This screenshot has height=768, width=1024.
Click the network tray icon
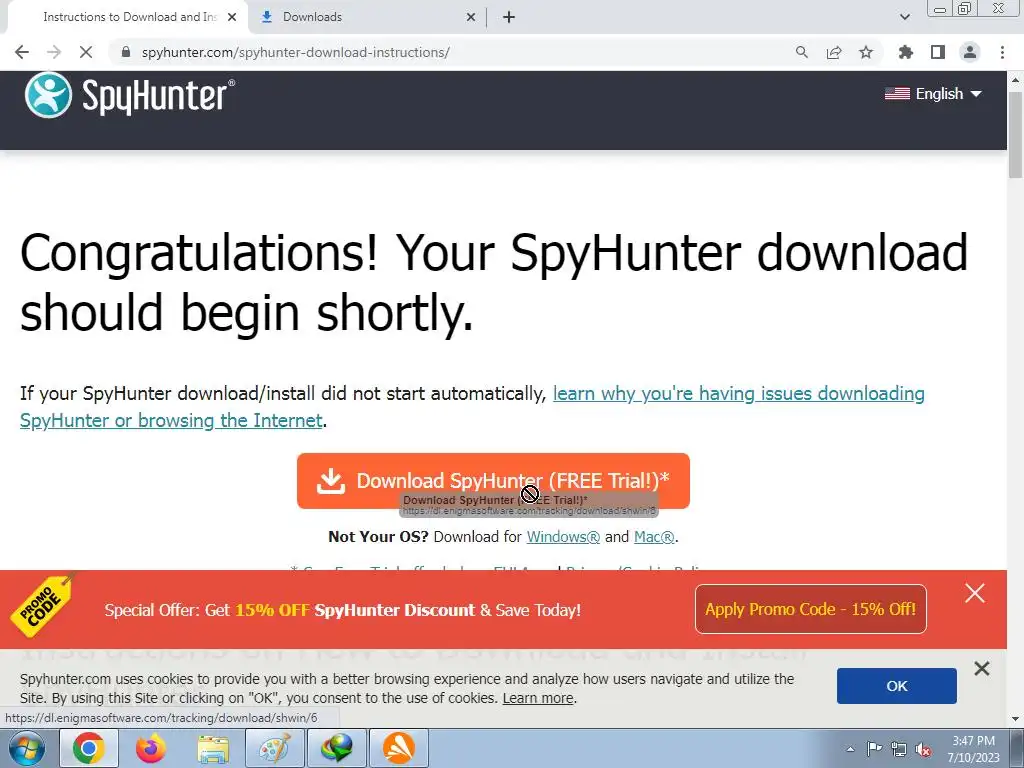click(x=899, y=749)
